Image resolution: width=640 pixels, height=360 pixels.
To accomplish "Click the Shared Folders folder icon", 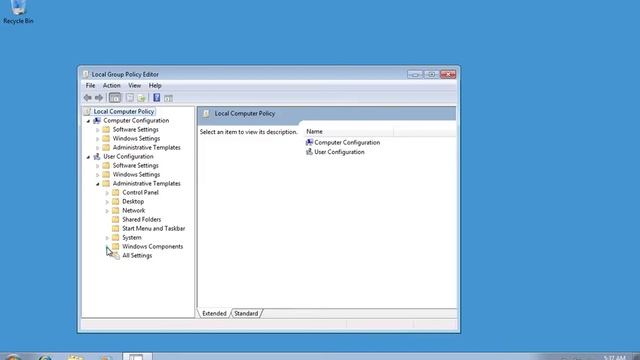I will pos(116,220).
